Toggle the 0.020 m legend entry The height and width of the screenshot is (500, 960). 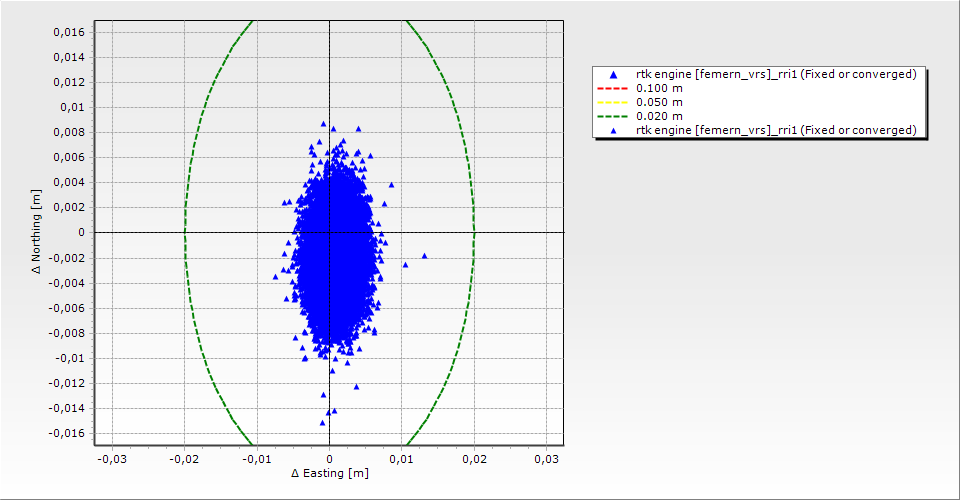click(660, 116)
